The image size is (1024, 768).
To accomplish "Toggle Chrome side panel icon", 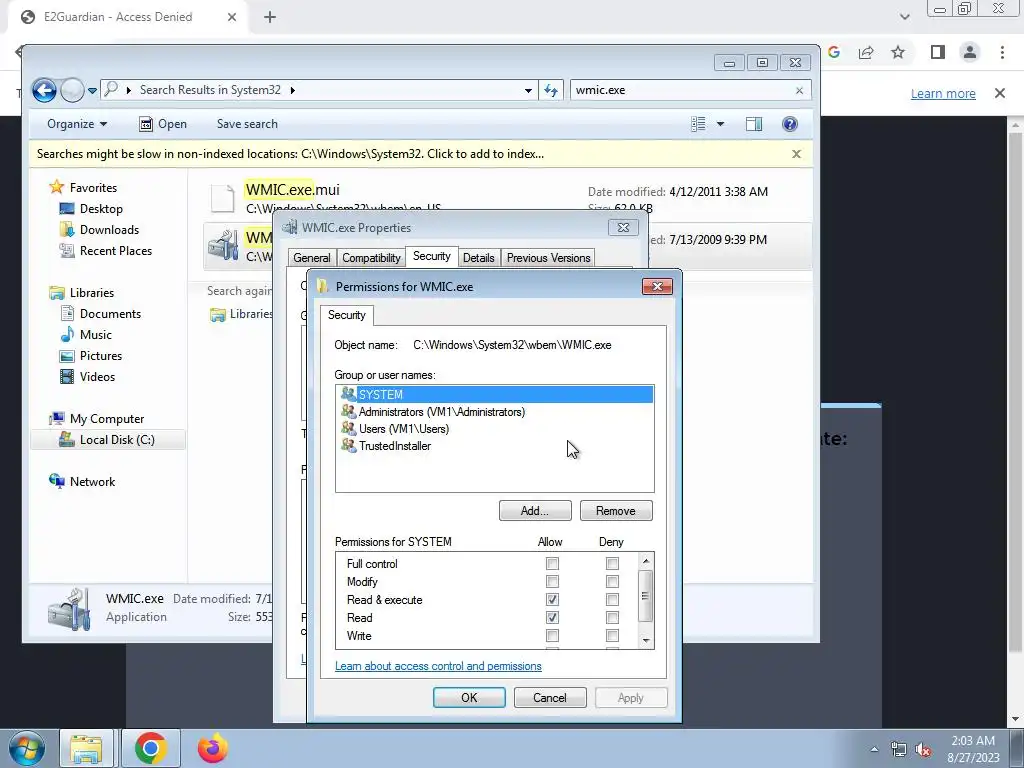I will 938,52.
